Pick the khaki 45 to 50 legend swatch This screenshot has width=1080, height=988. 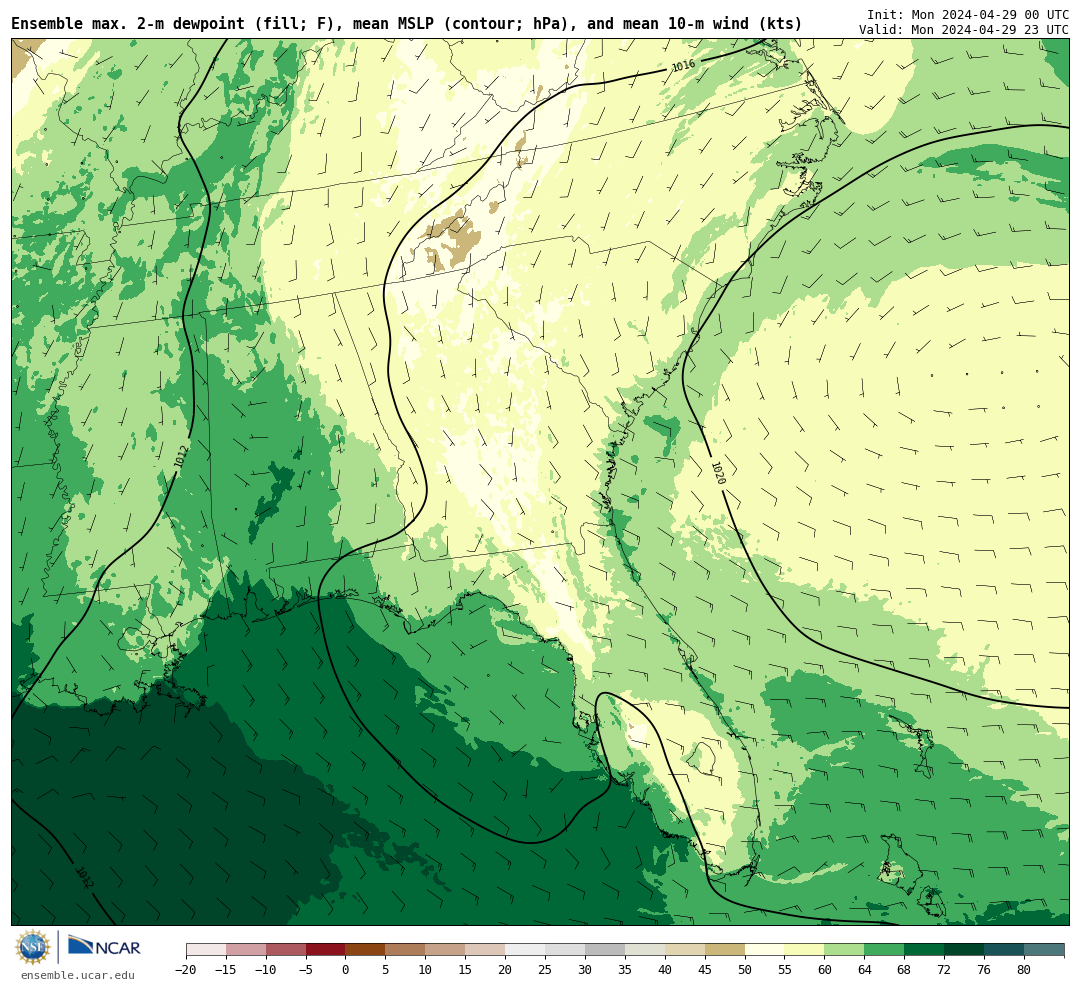(725, 949)
